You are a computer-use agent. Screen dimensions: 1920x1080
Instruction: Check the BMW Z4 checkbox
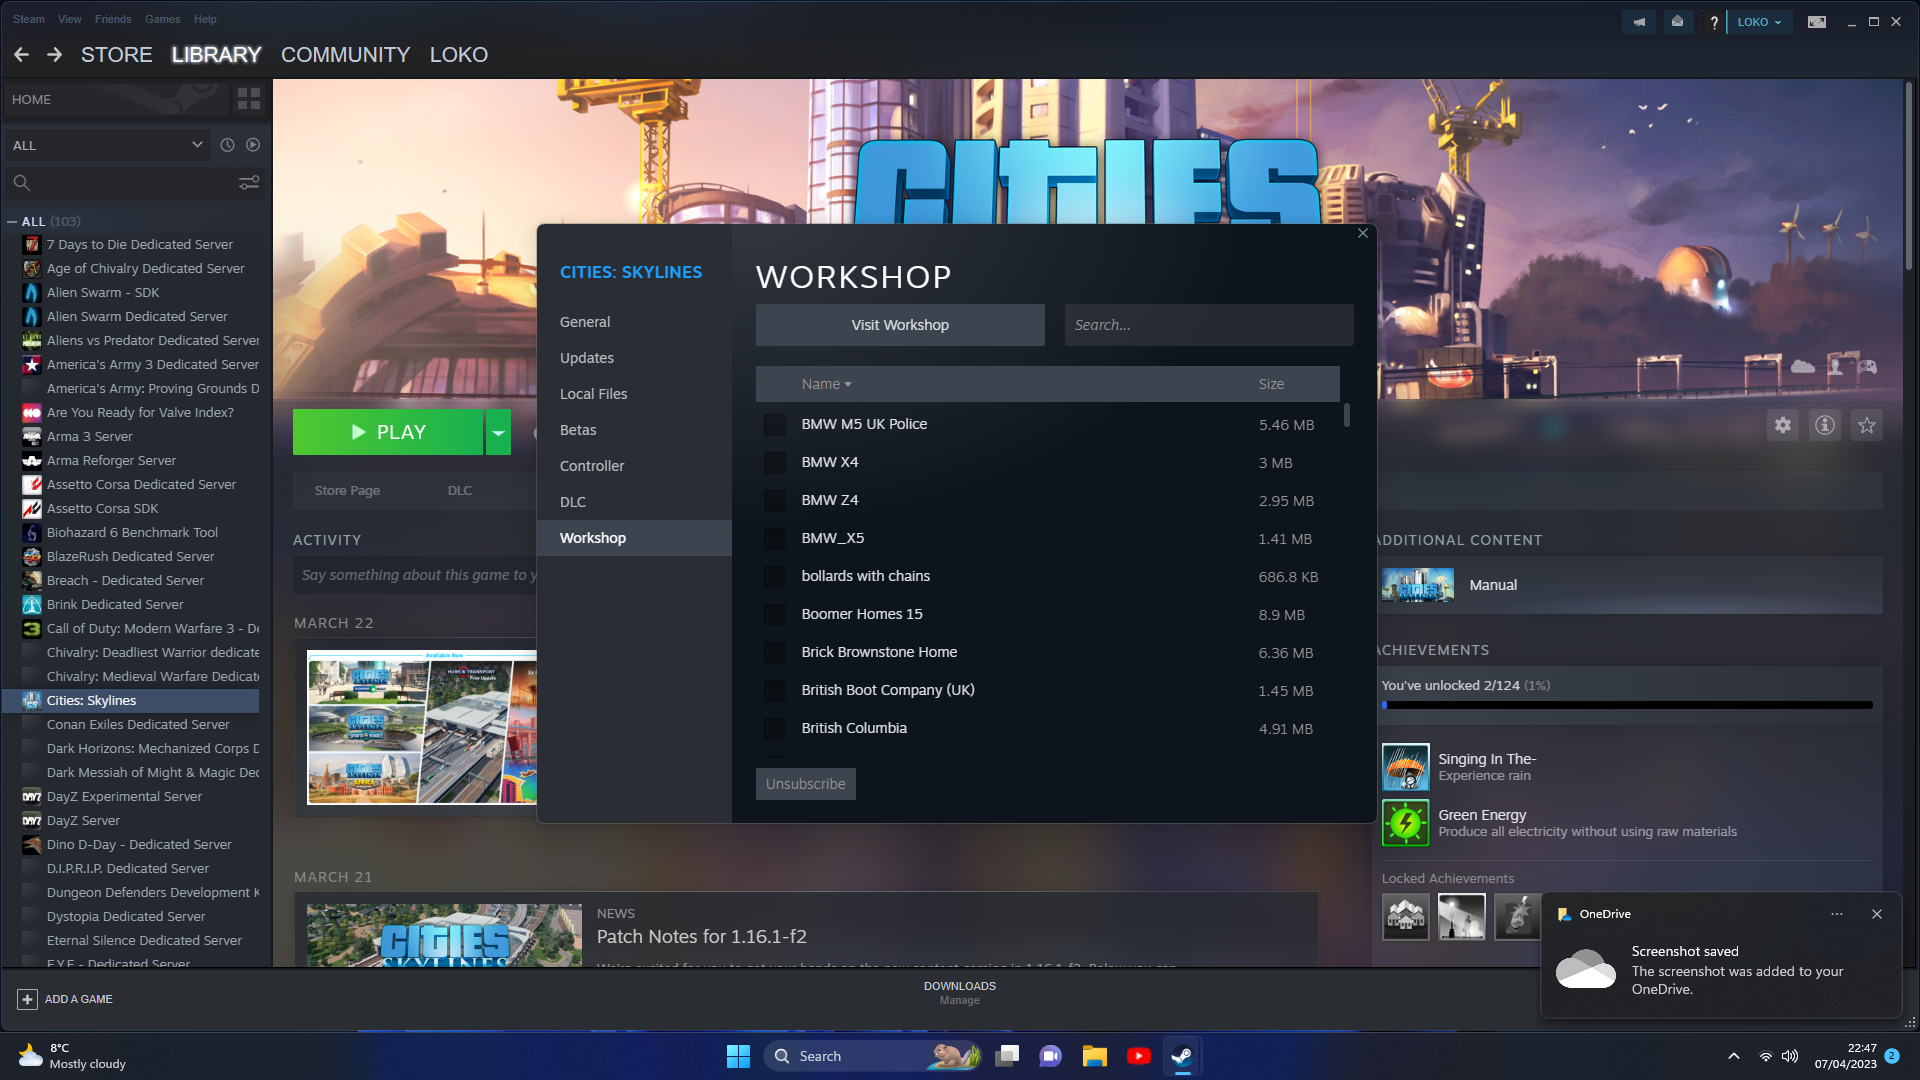point(775,501)
